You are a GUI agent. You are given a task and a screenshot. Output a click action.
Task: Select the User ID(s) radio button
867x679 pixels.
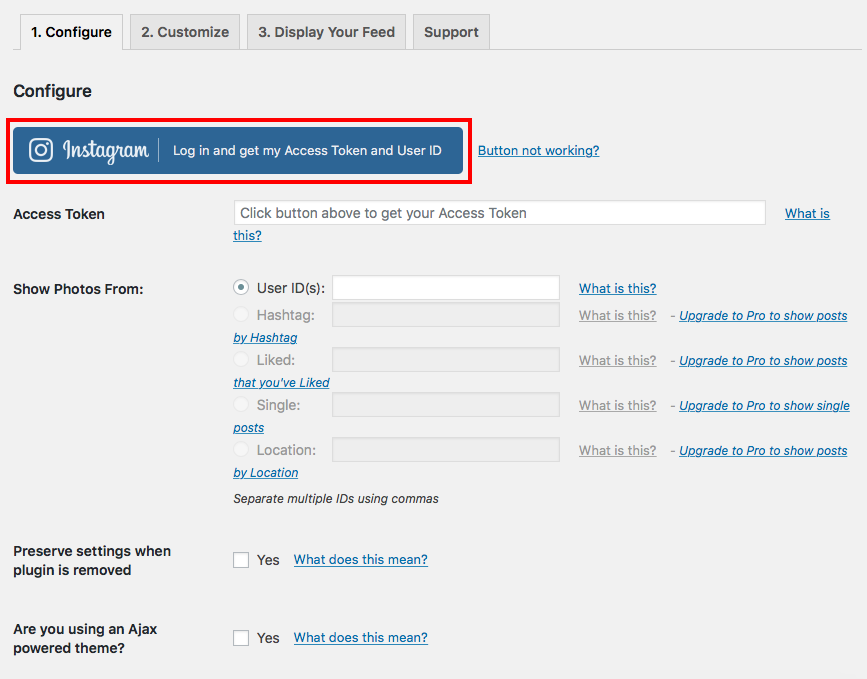(241, 288)
